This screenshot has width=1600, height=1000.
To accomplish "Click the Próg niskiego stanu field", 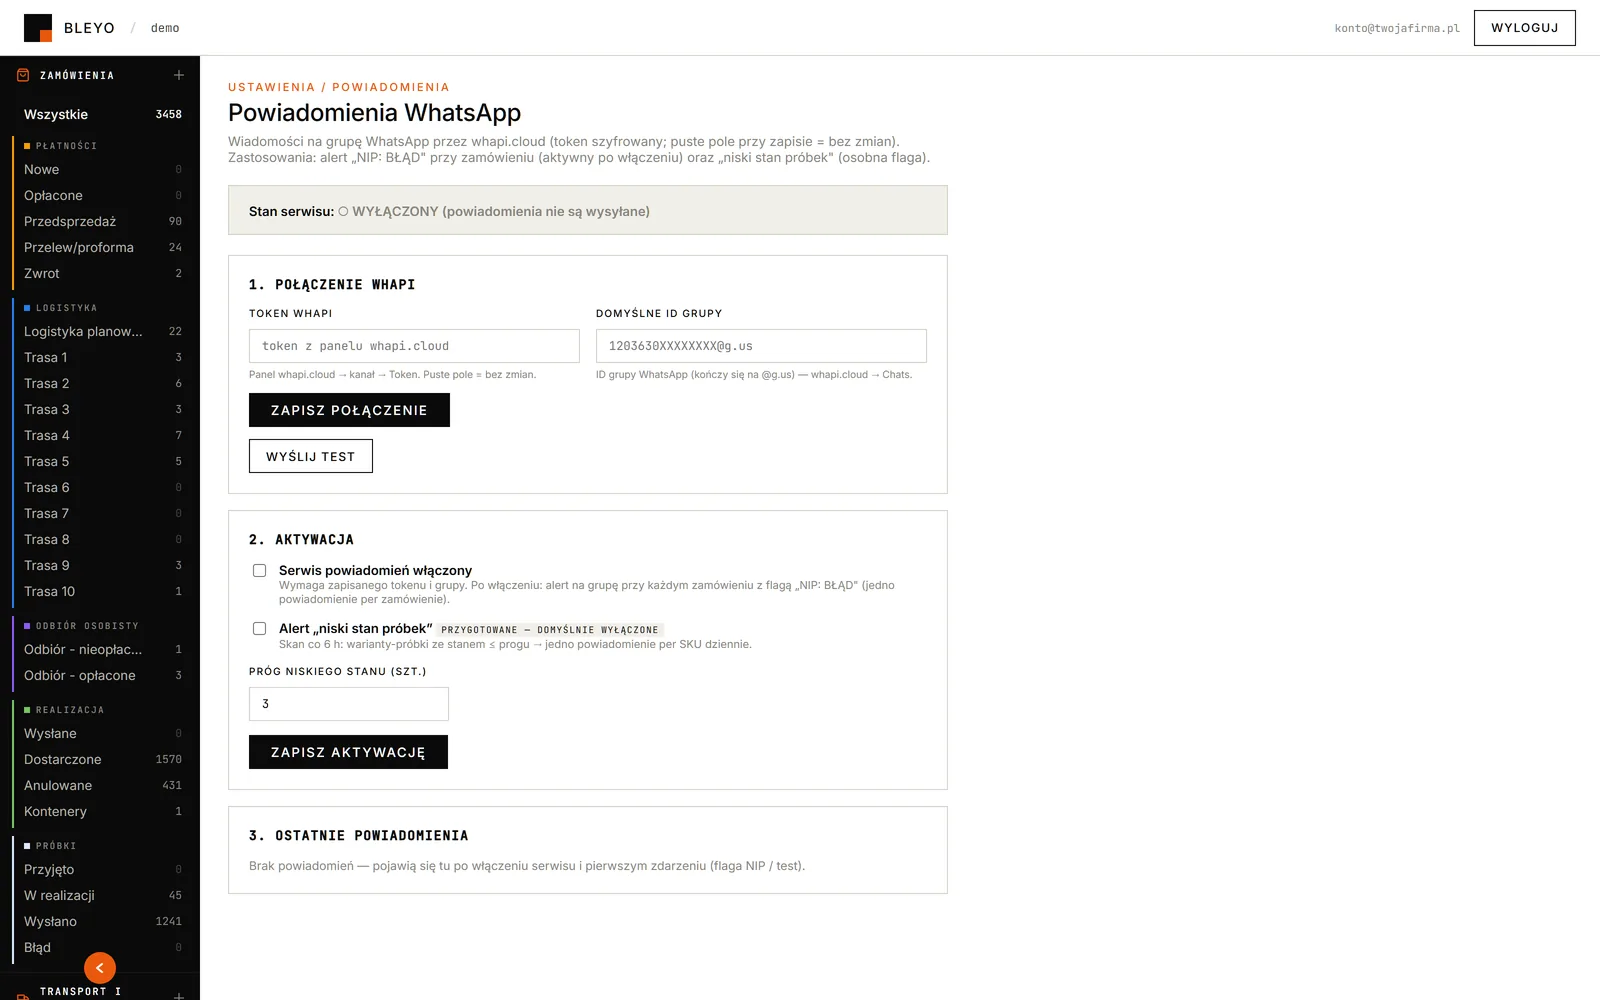I will [x=349, y=704].
